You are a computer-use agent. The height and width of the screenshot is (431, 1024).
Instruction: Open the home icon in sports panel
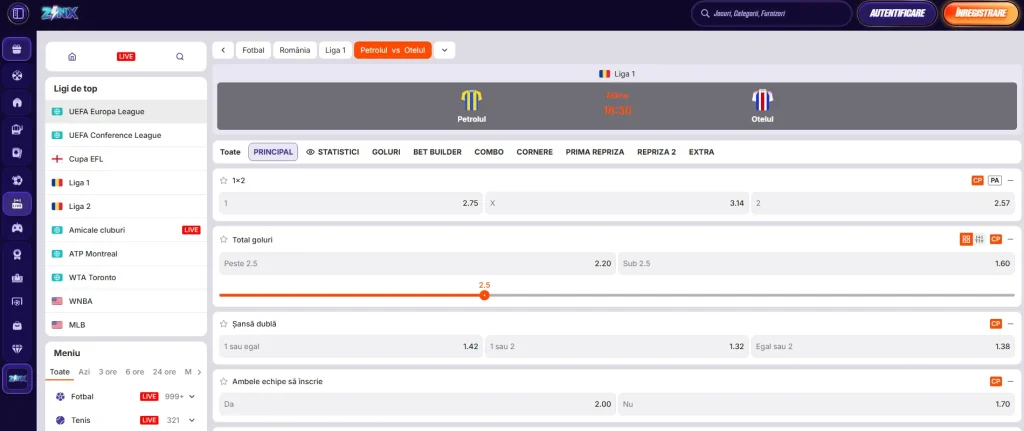pos(72,57)
